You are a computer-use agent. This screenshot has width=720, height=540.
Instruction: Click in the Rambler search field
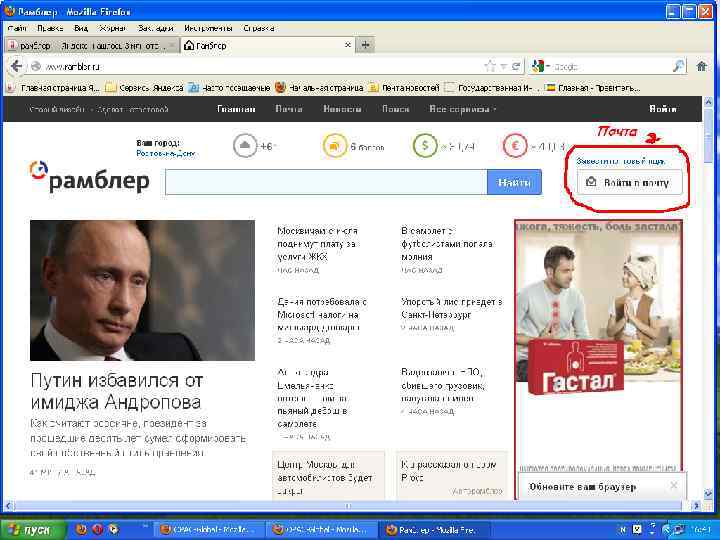point(326,182)
